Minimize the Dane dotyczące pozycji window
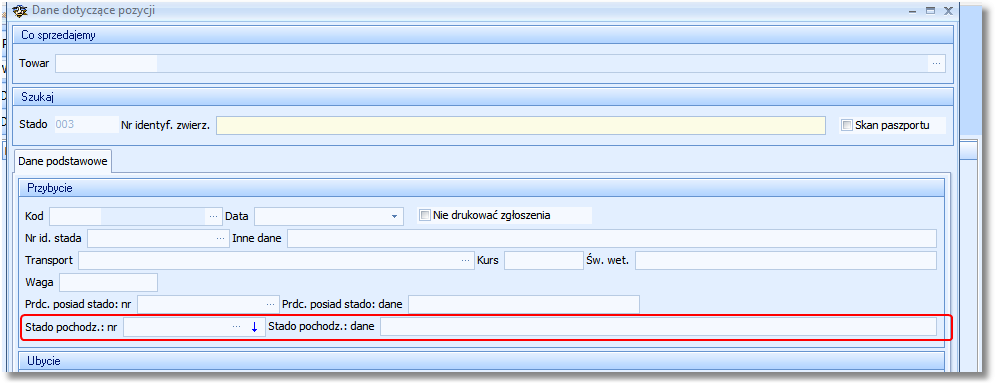This screenshot has height=386, width=996. pyautogui.click(x=912, y=10)
